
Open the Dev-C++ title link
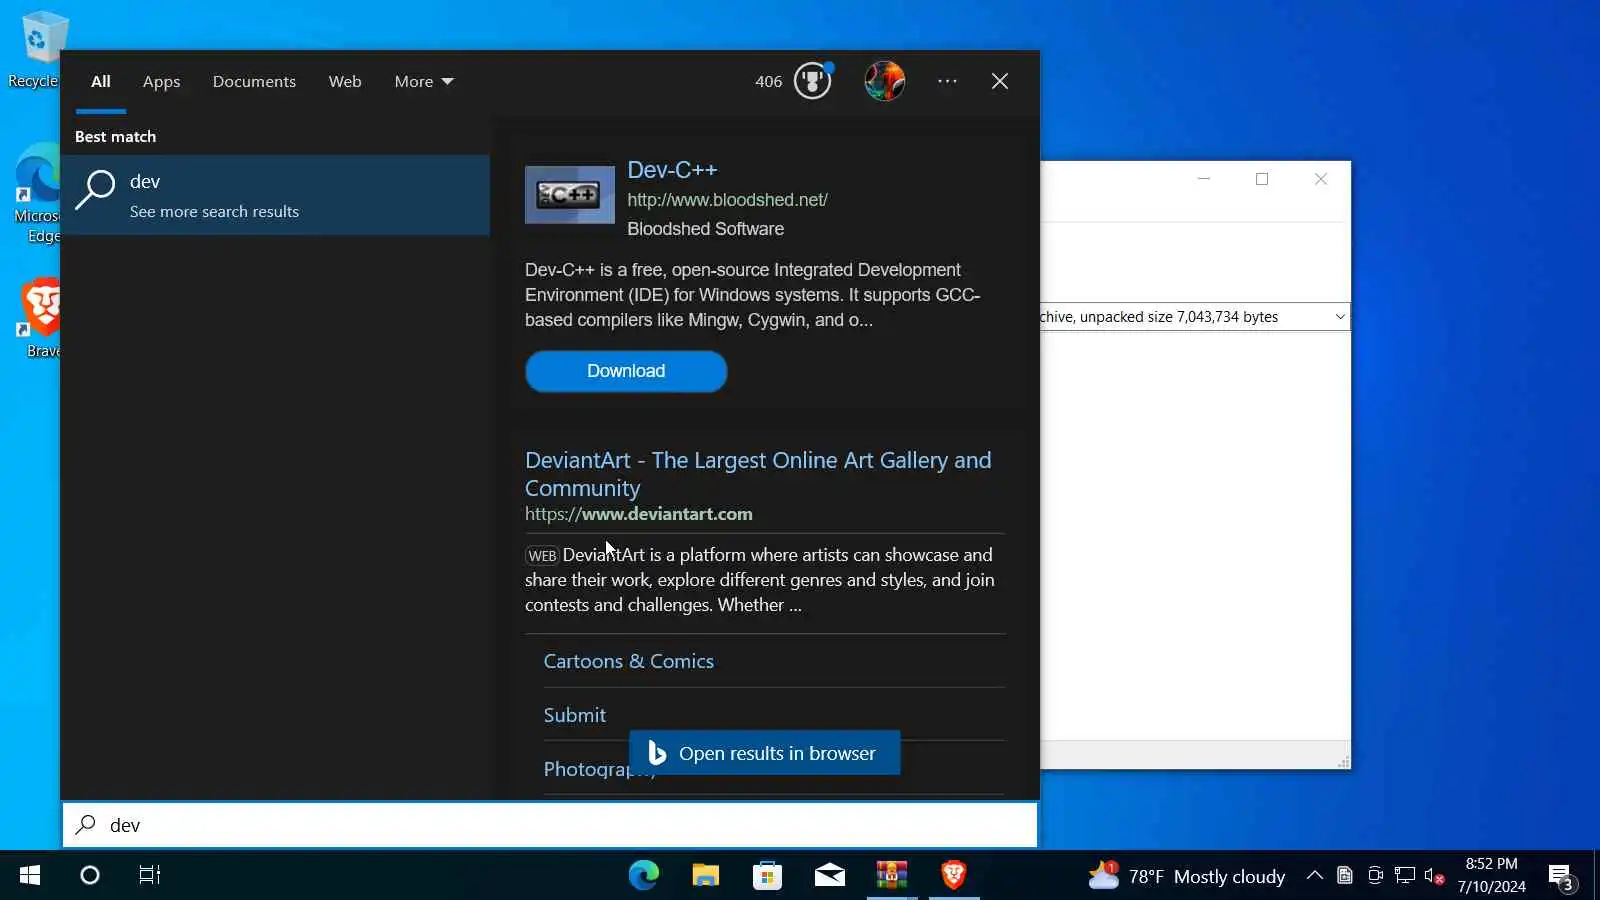tap(672, 170)
